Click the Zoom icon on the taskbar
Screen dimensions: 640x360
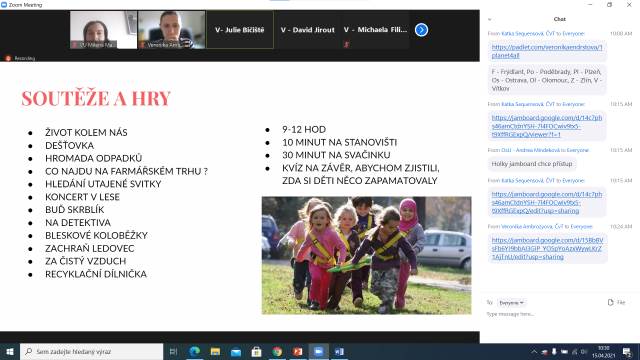tap(318, 351)
